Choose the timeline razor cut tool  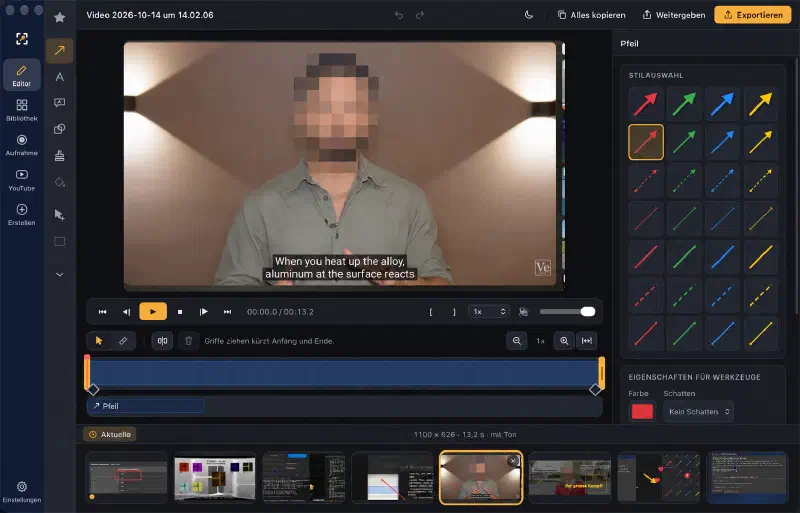click(123, 341)
